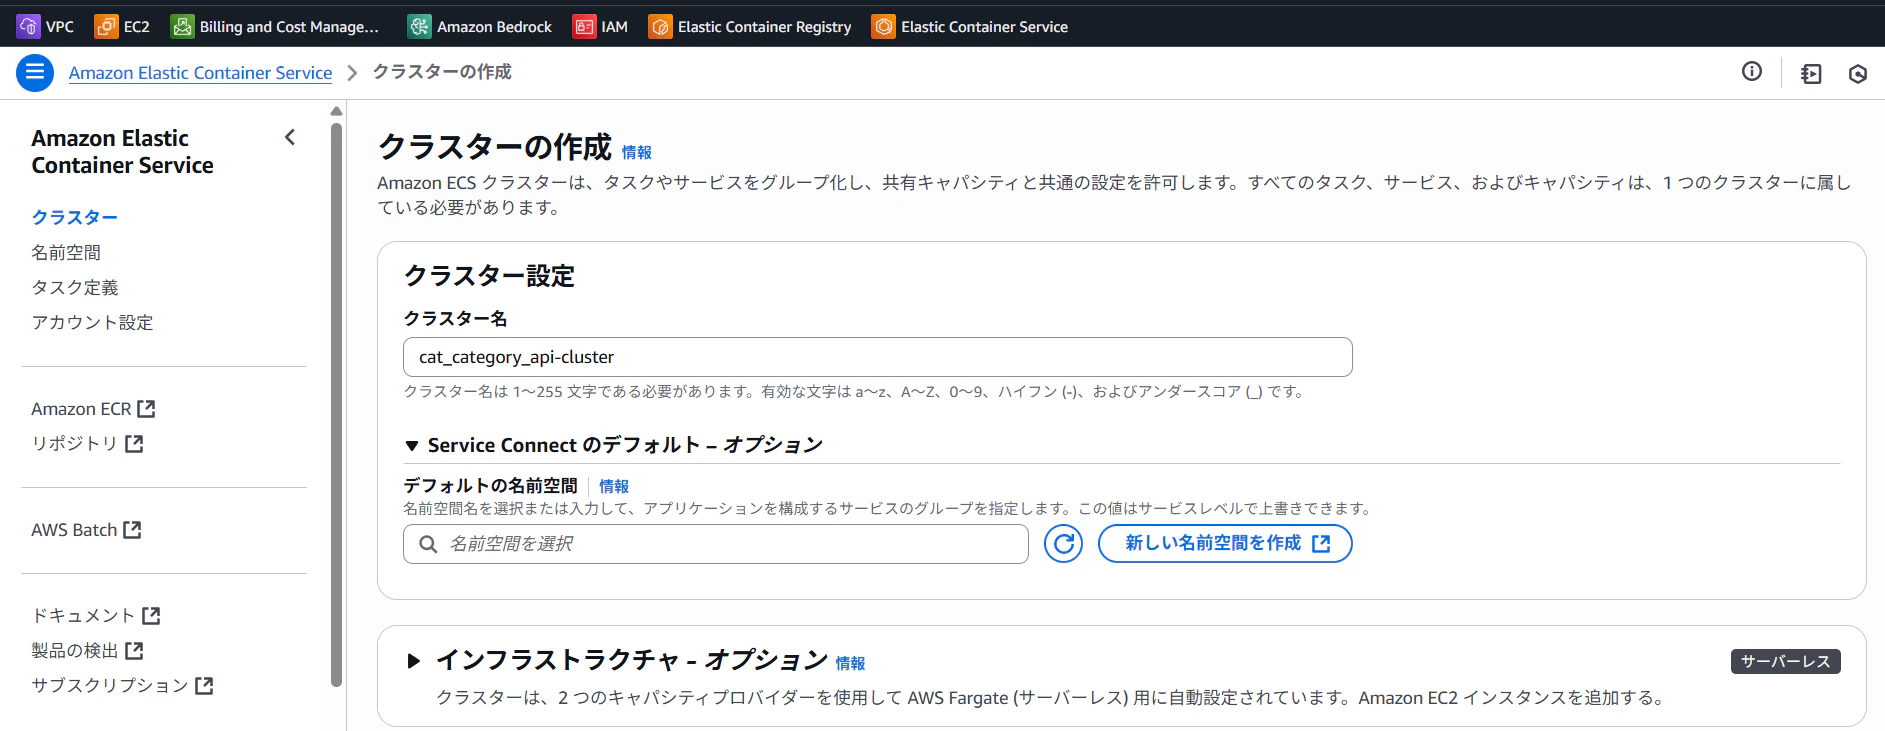Open the CloudShell panel icon
The image size is (1885, 731).
point(1811,73)
